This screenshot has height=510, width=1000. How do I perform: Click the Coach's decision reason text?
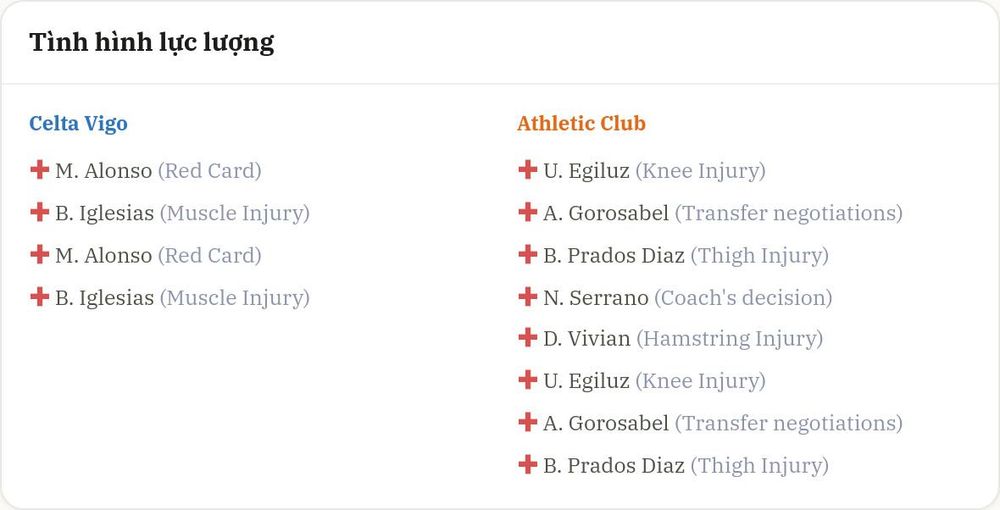744,298
